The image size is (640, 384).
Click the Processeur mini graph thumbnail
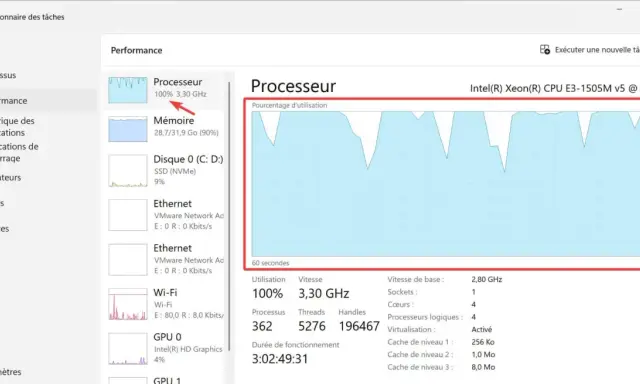click(128, 90)
